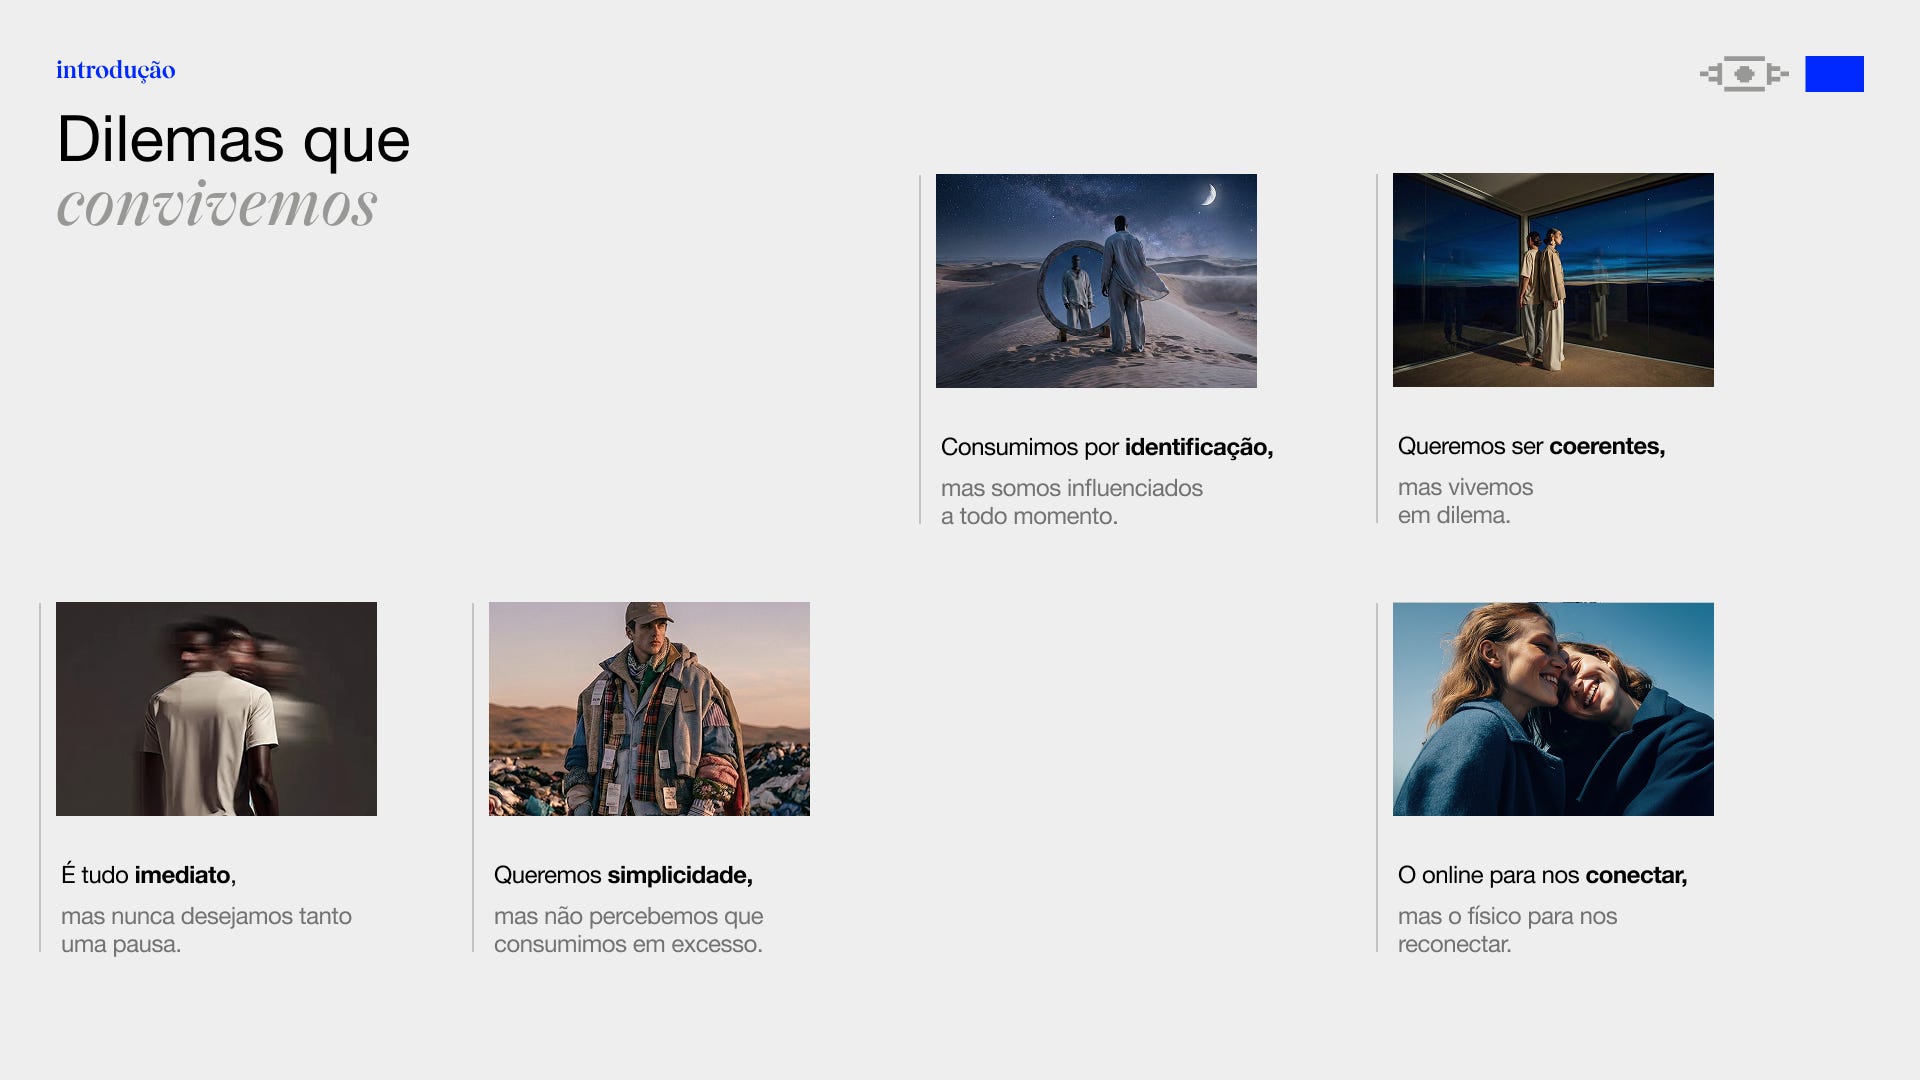
Task: Click the blue "introdução" label
Action: [x=116, y=70]
